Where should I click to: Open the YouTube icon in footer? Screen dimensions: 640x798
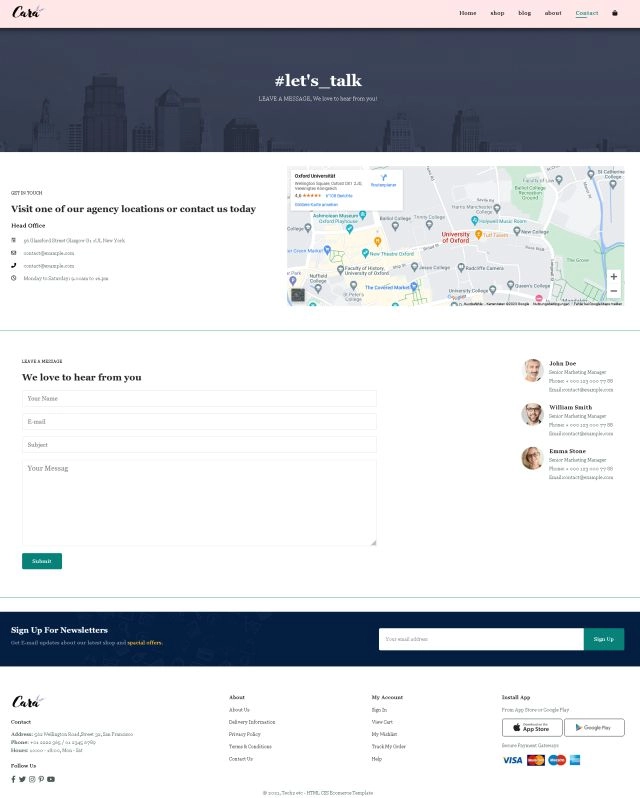pyautogui.click(x=51, y=779)
